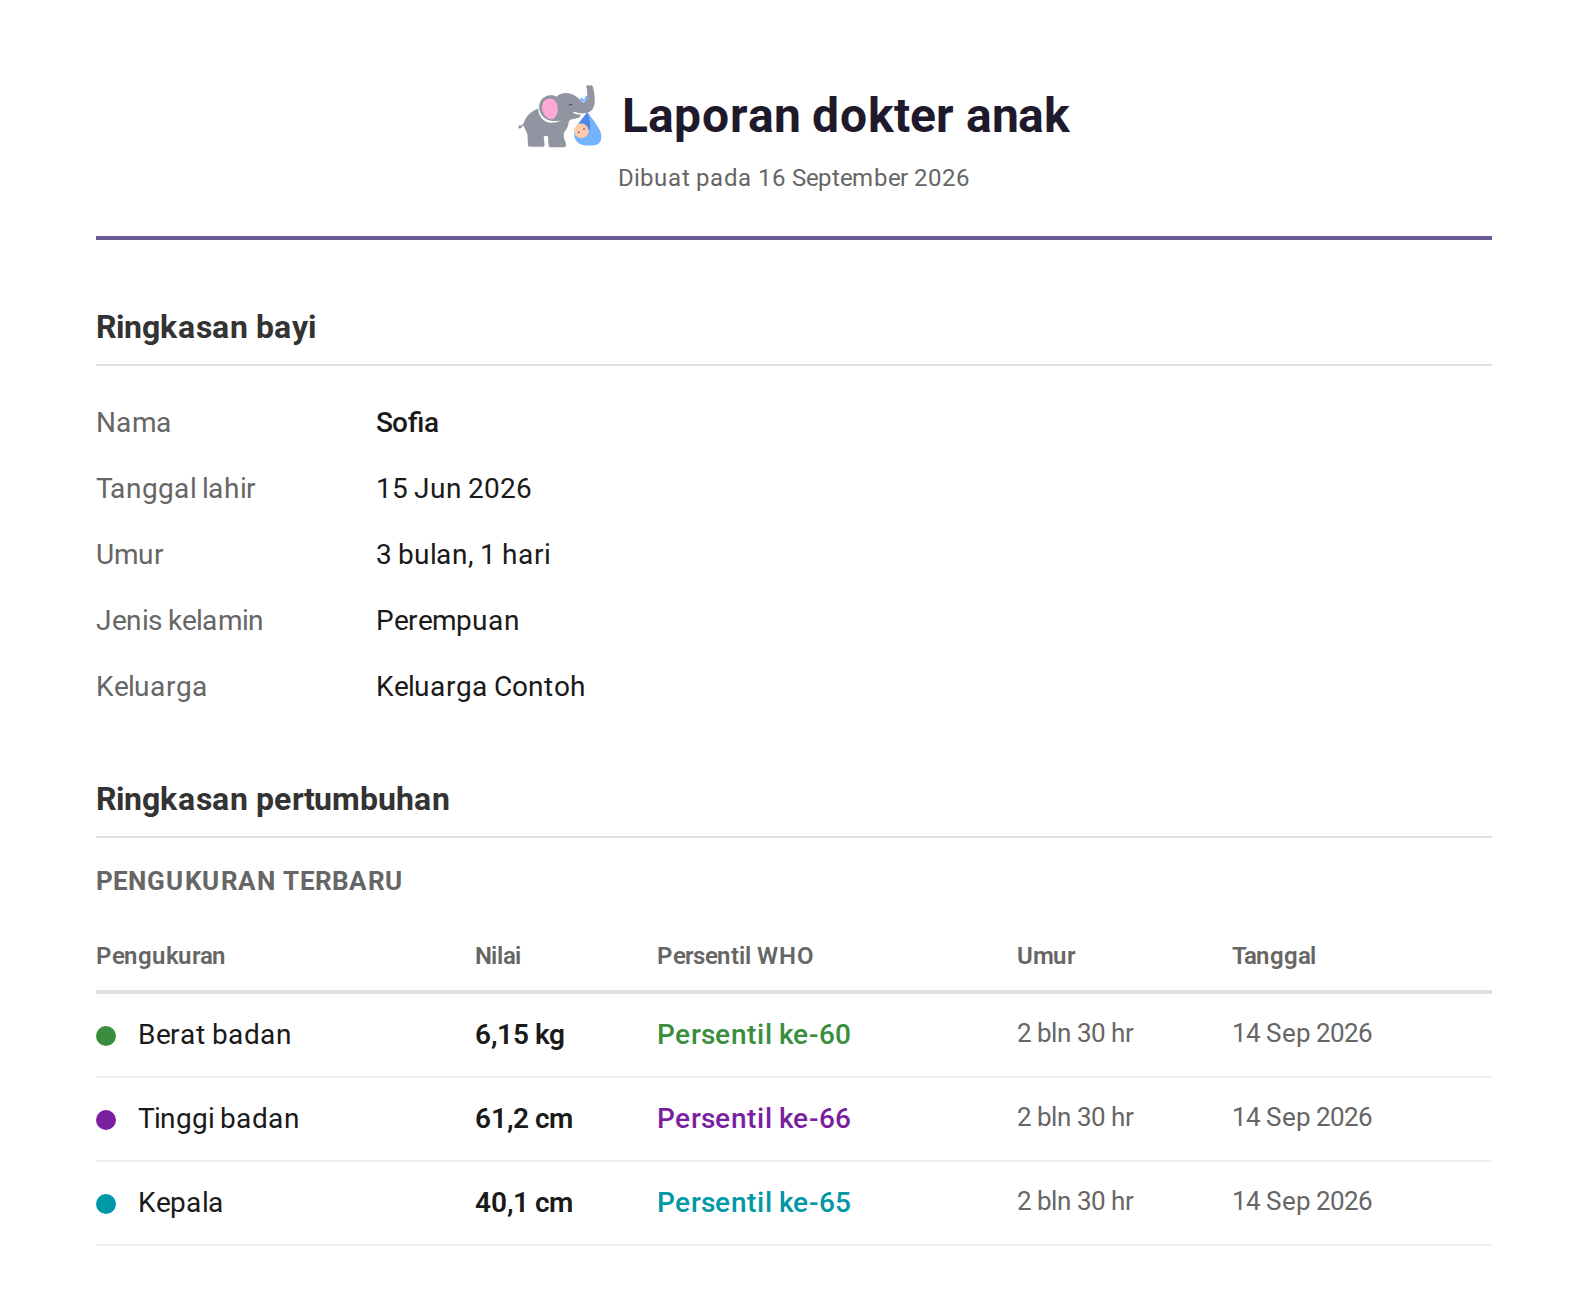Click the PENGUKURAN TERBARU subheading
The height and width of the screenshot is (1302, 1588).
pyautogui.click(x=249, y=881)
